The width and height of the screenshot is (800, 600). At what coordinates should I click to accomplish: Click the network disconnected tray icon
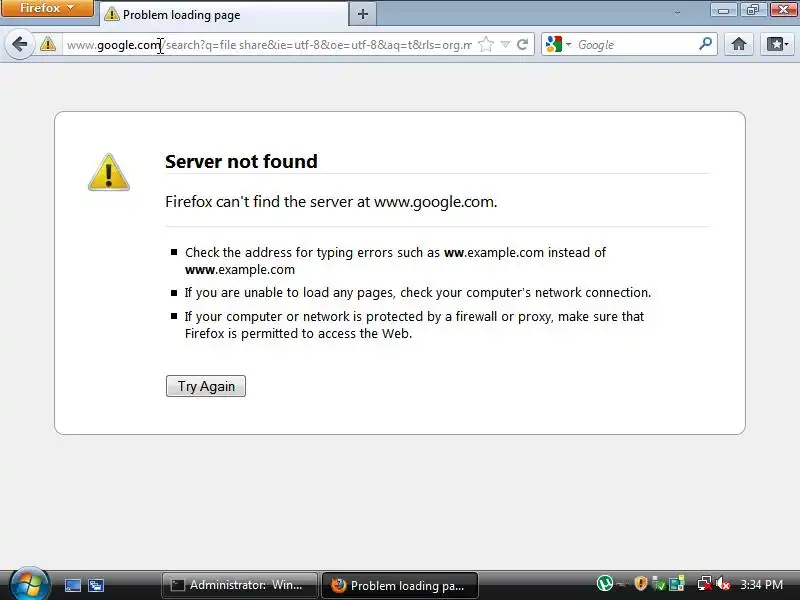coord(705,583)
